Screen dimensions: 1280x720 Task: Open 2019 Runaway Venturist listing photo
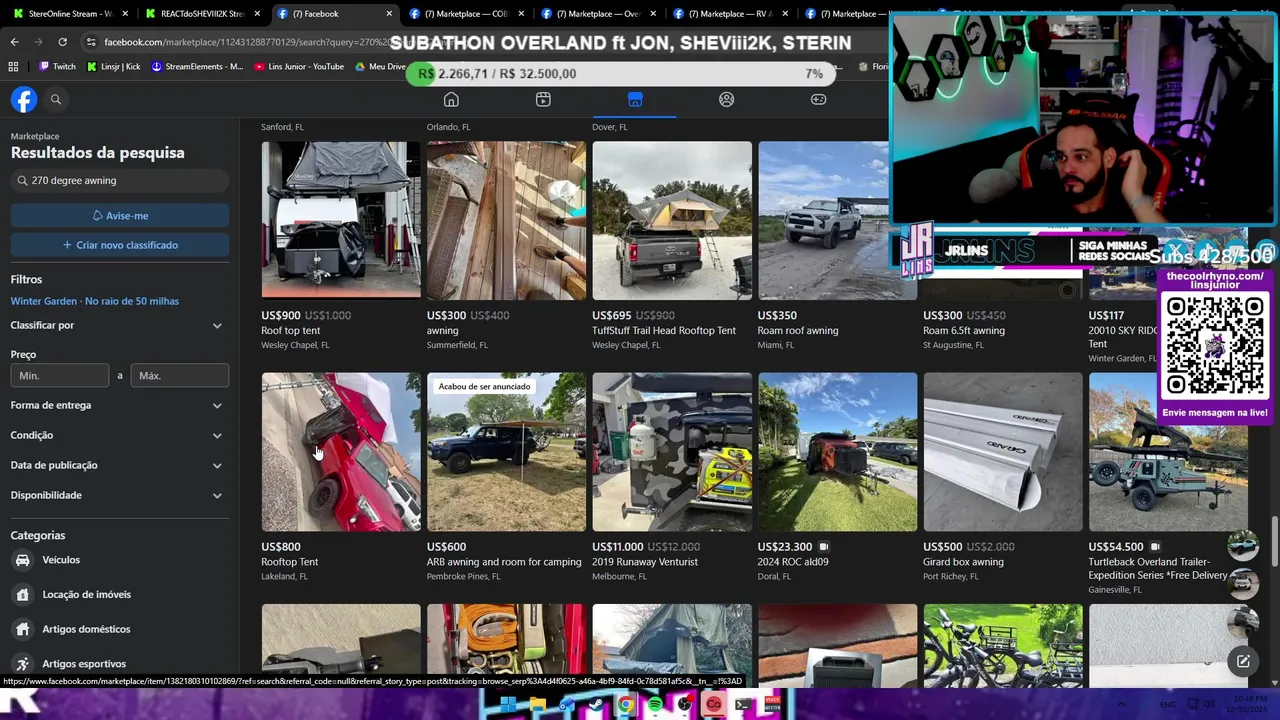click(x=672, y=452)
